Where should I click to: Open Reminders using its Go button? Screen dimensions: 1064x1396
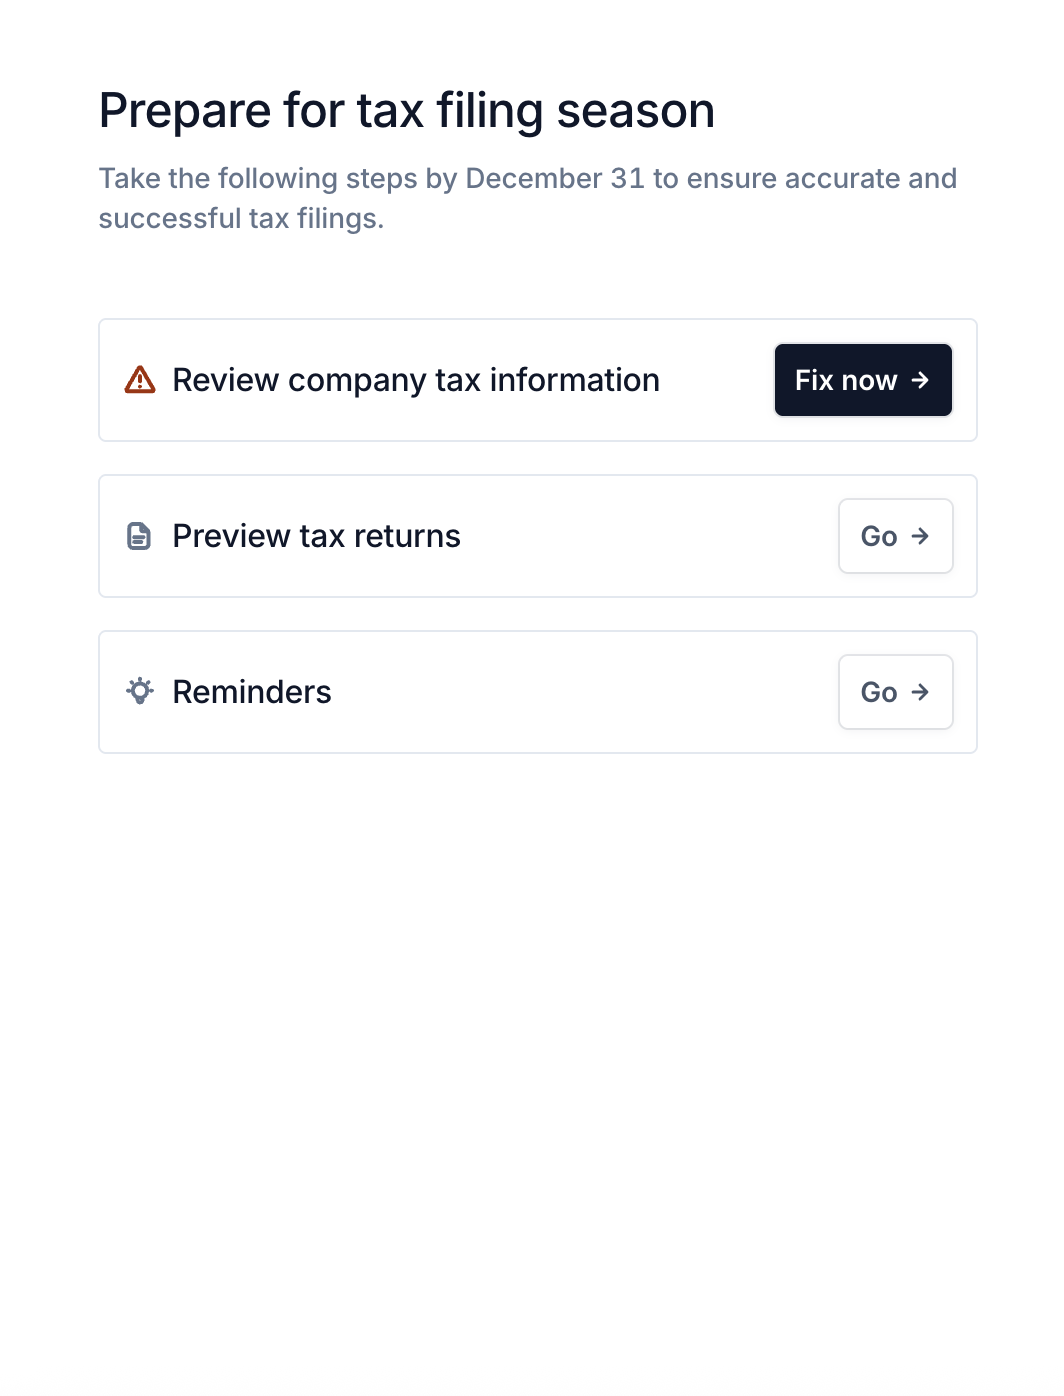894,692
